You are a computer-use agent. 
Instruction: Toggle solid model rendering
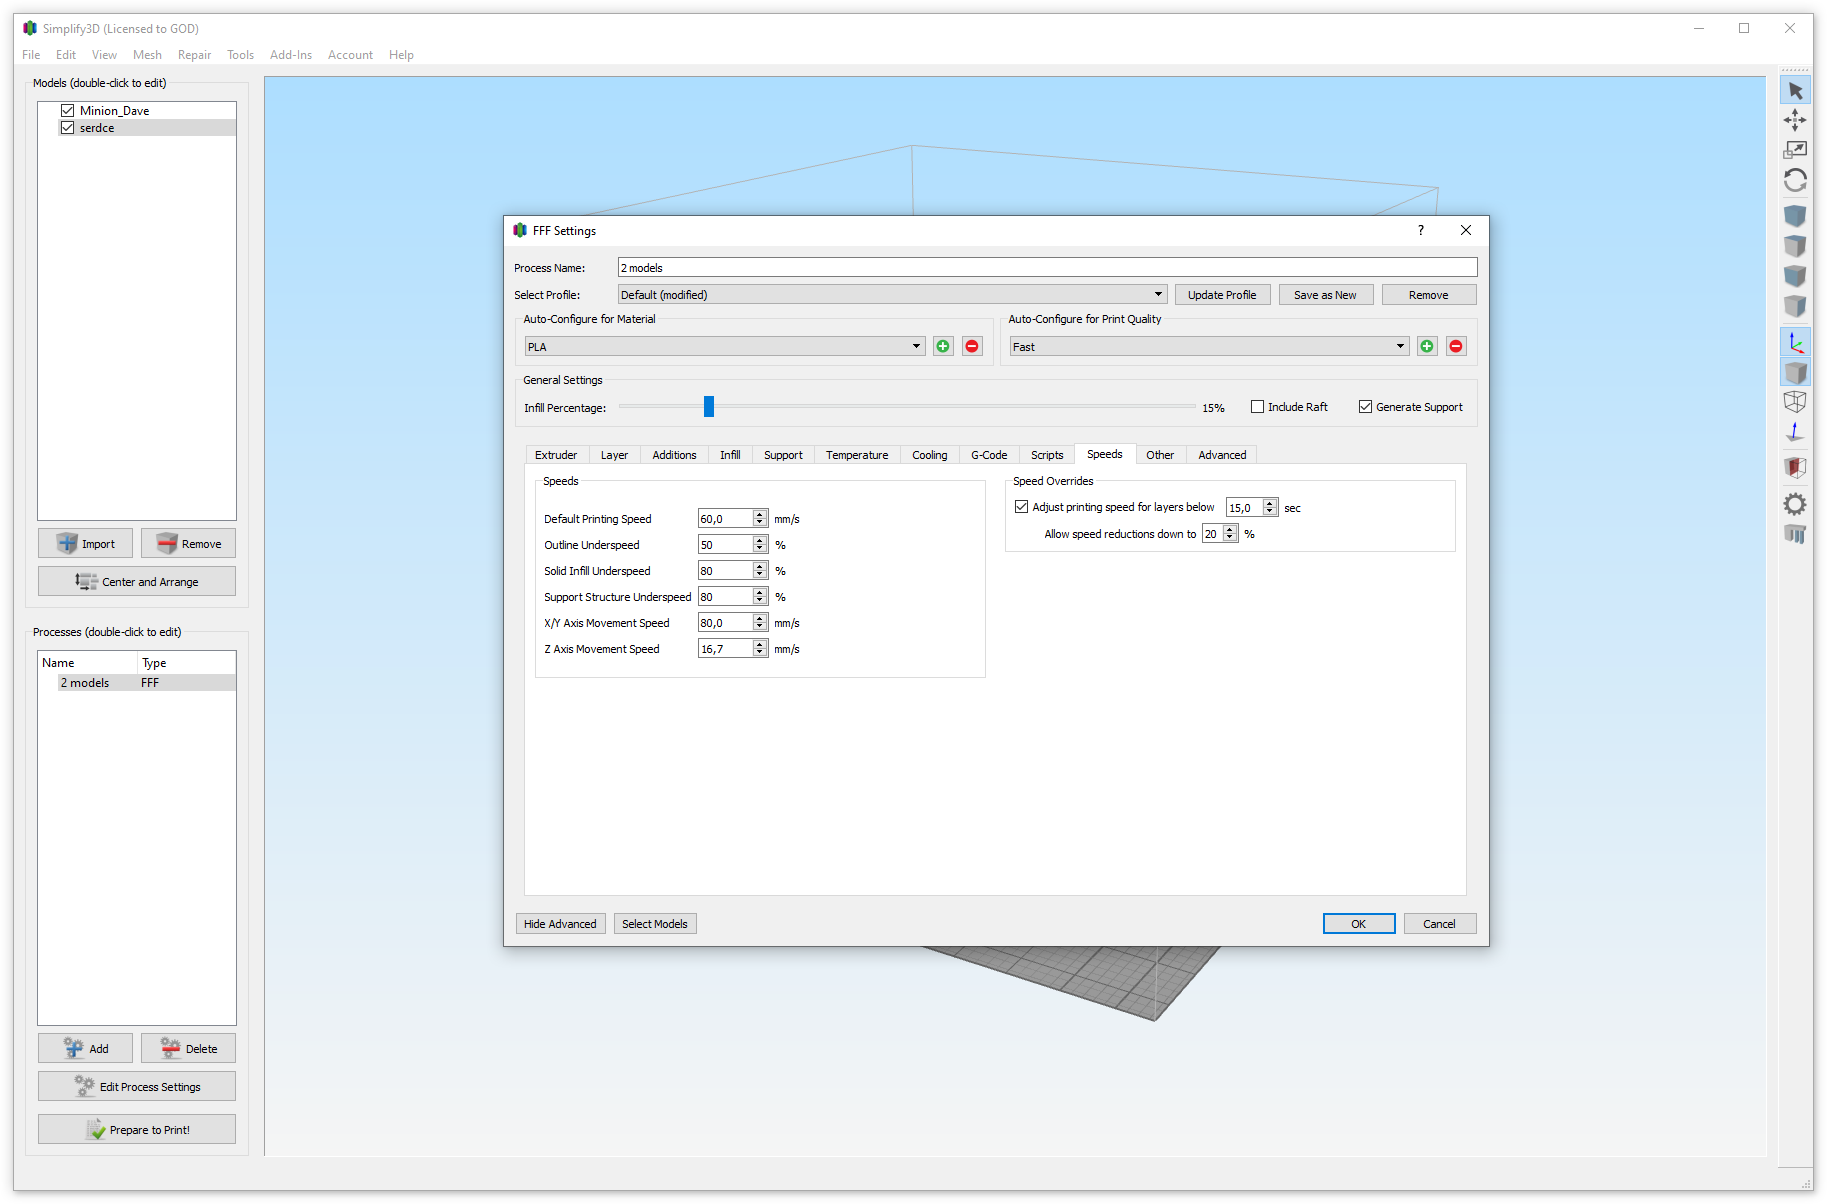1795,373
